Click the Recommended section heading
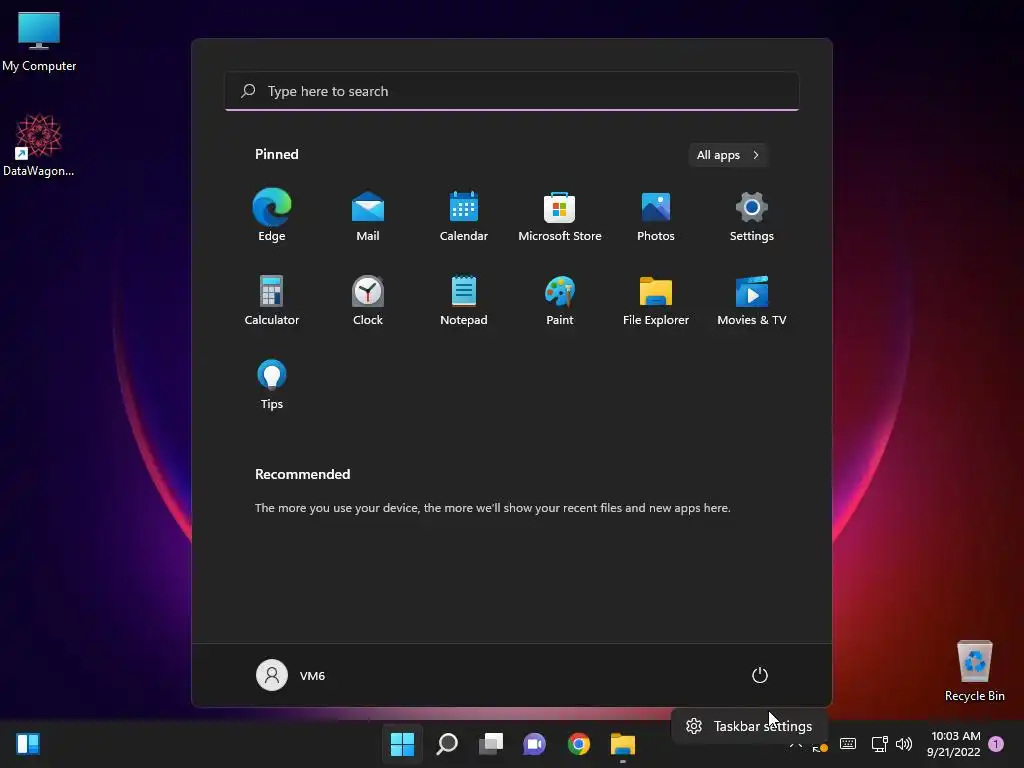 coord(302,474)
